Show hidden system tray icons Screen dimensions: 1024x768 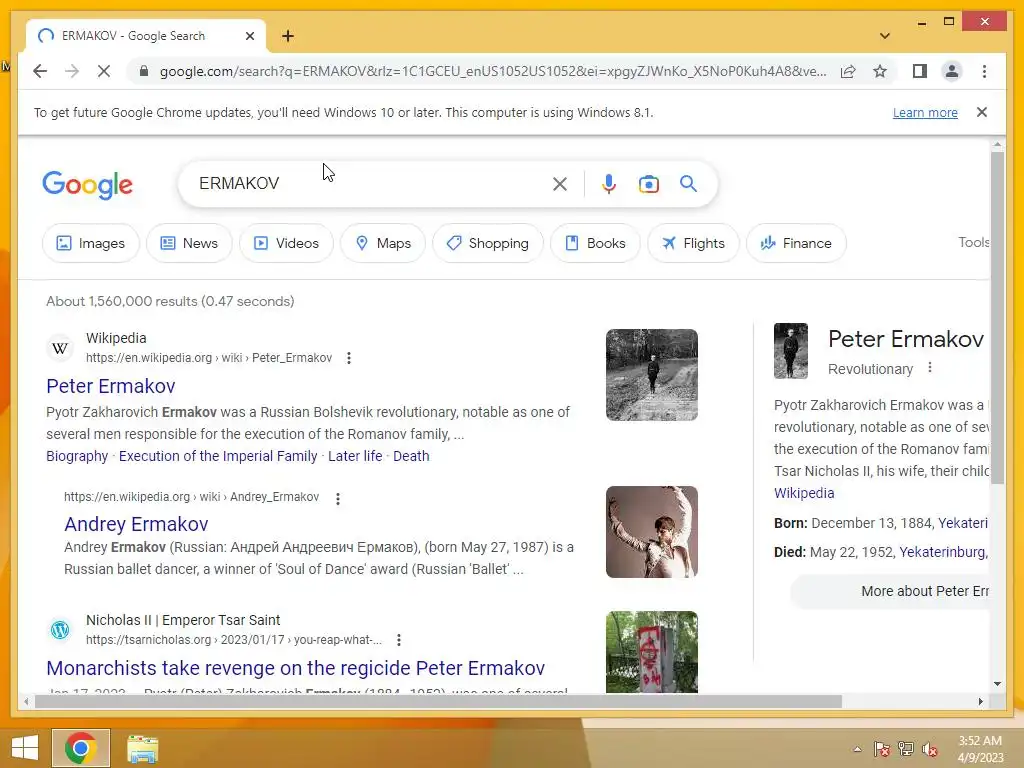(x=857, y=749)
